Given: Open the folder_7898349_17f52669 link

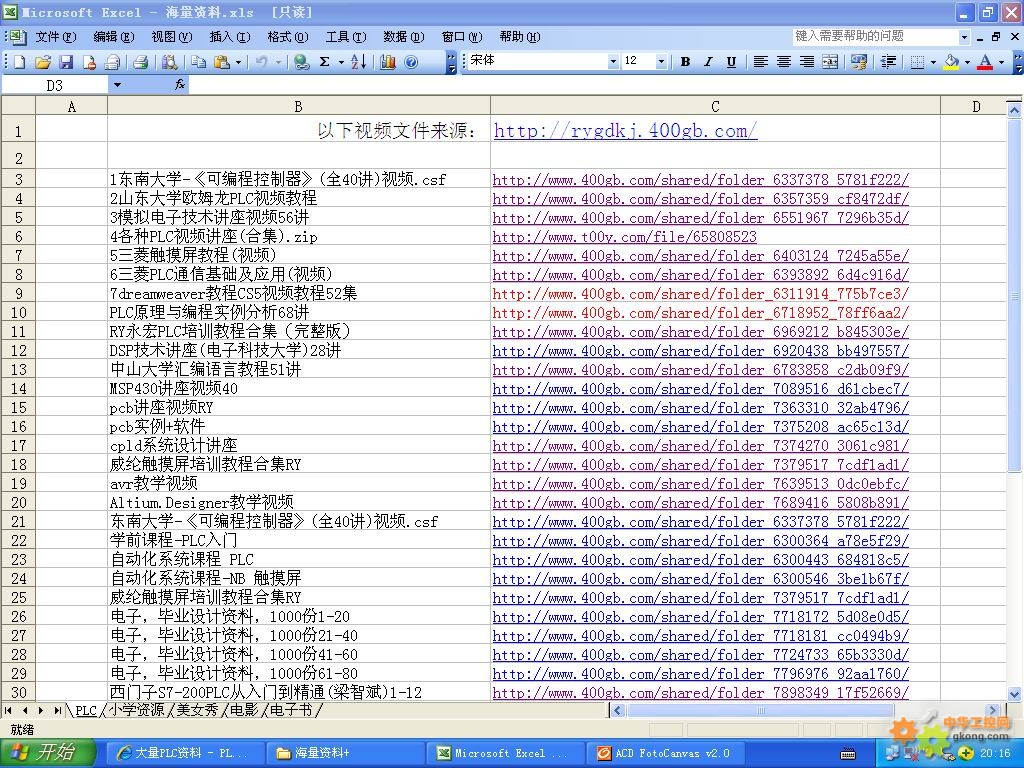Looking at the screenshot, I should click(701, 692).
